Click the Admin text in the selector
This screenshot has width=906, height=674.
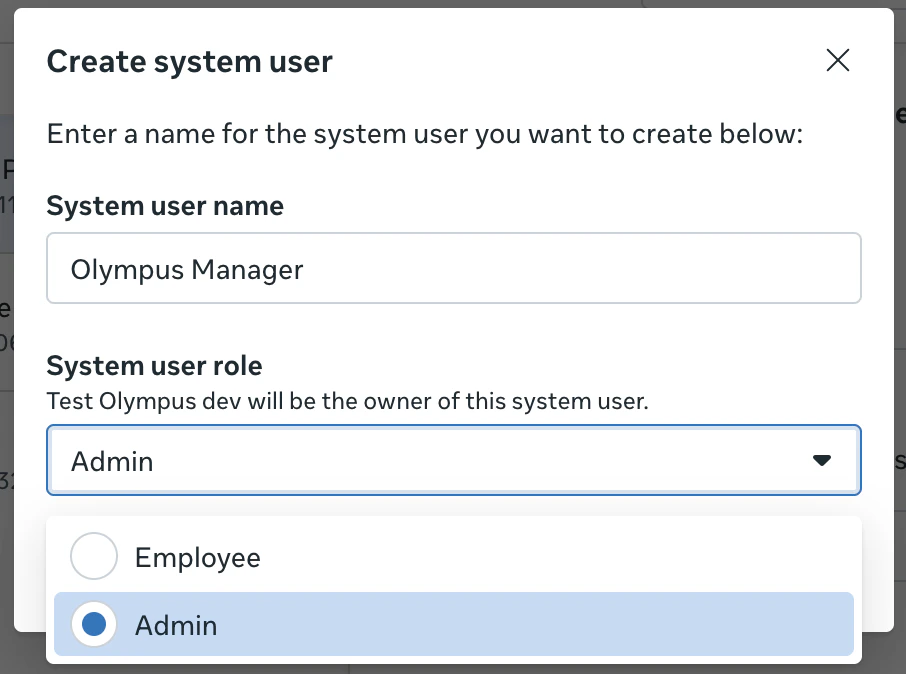point(110,461)
